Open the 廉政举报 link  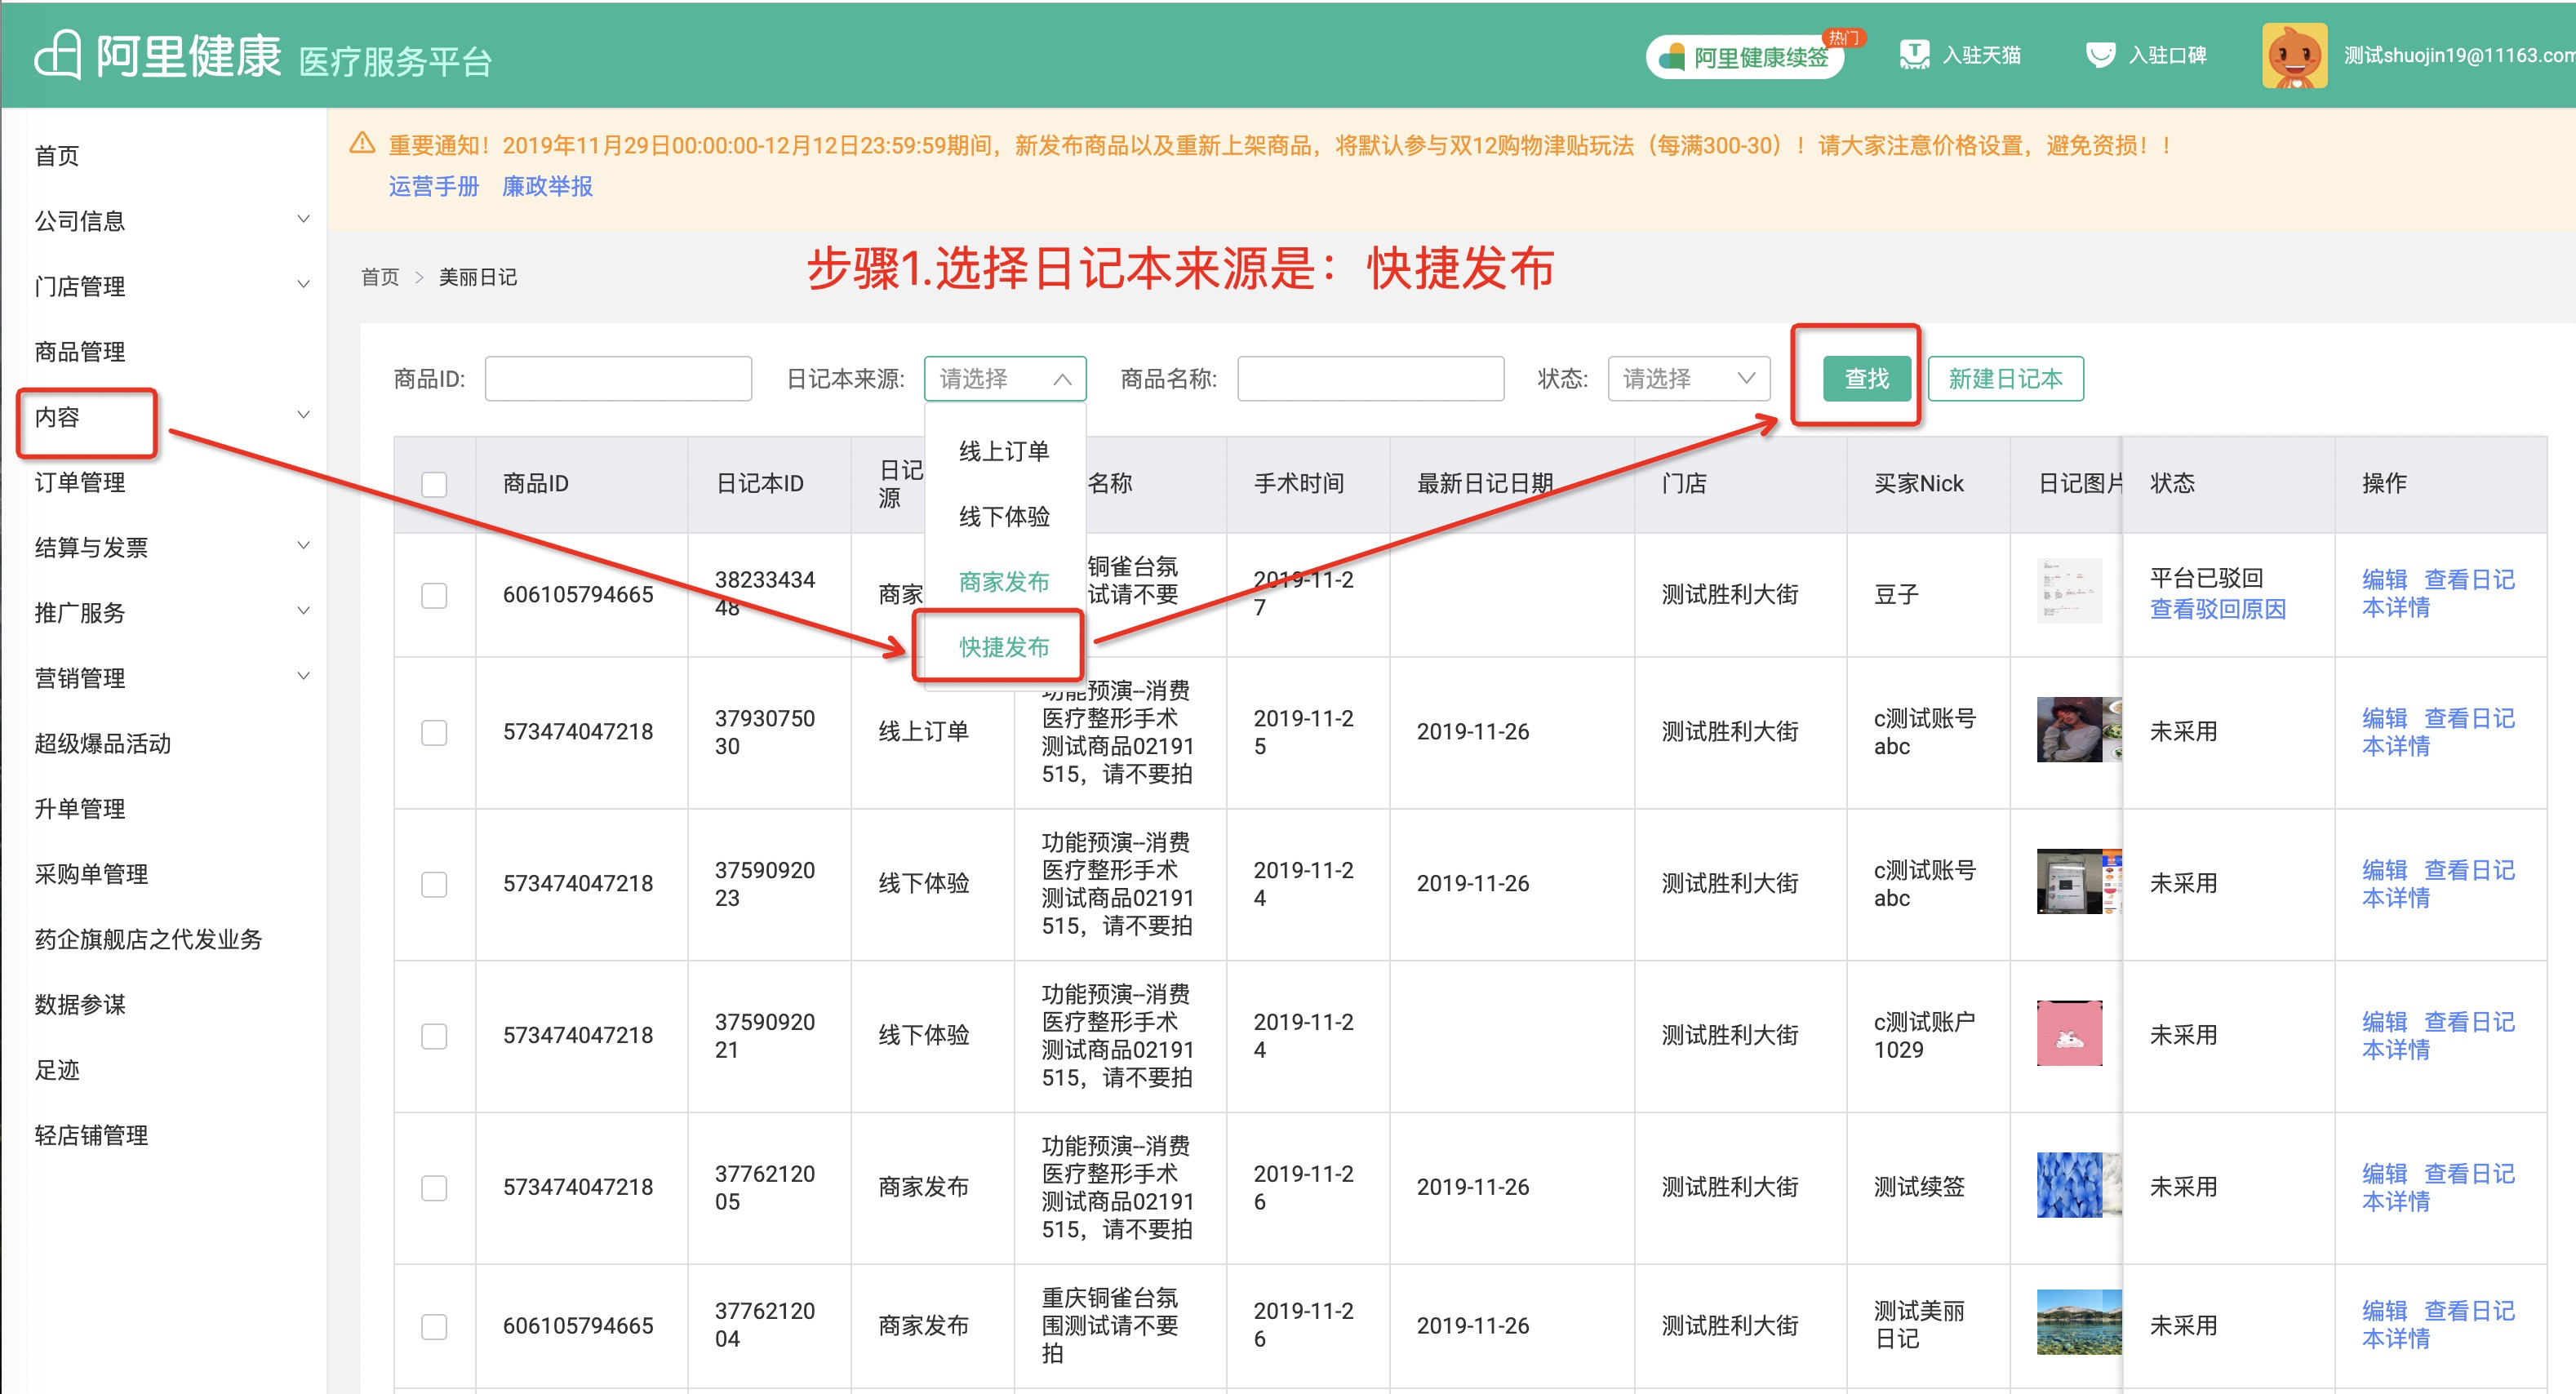pyautogui.click(x=547, y=186)
